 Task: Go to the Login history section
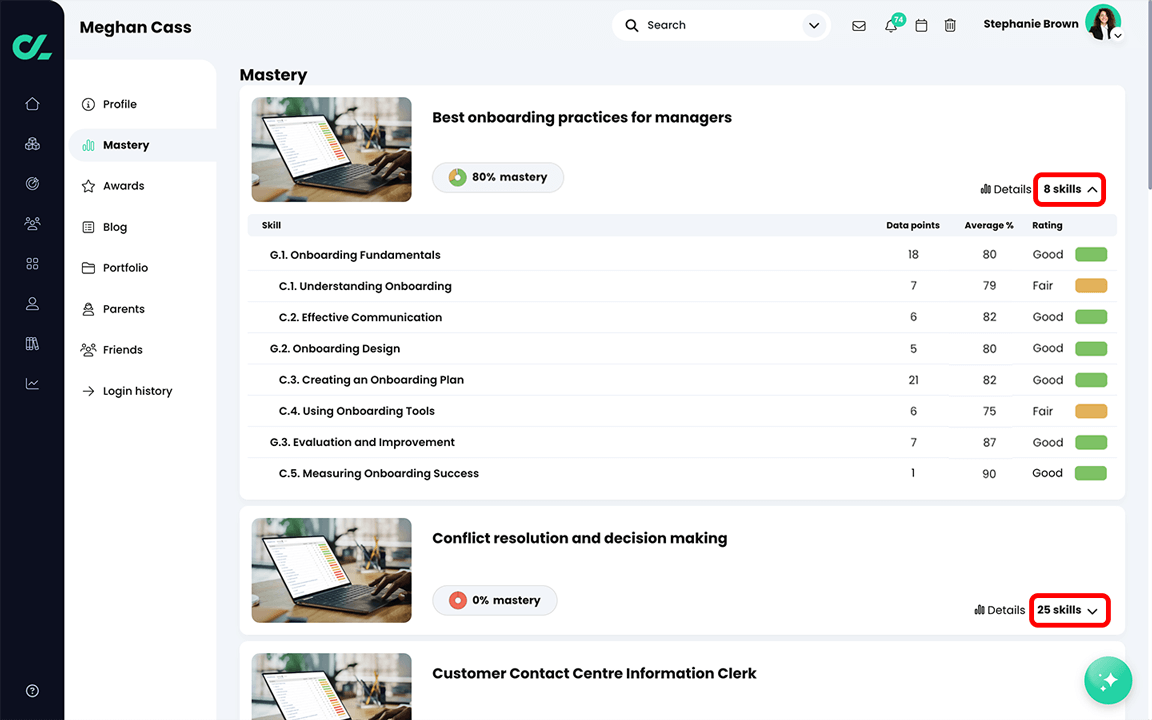137,390
